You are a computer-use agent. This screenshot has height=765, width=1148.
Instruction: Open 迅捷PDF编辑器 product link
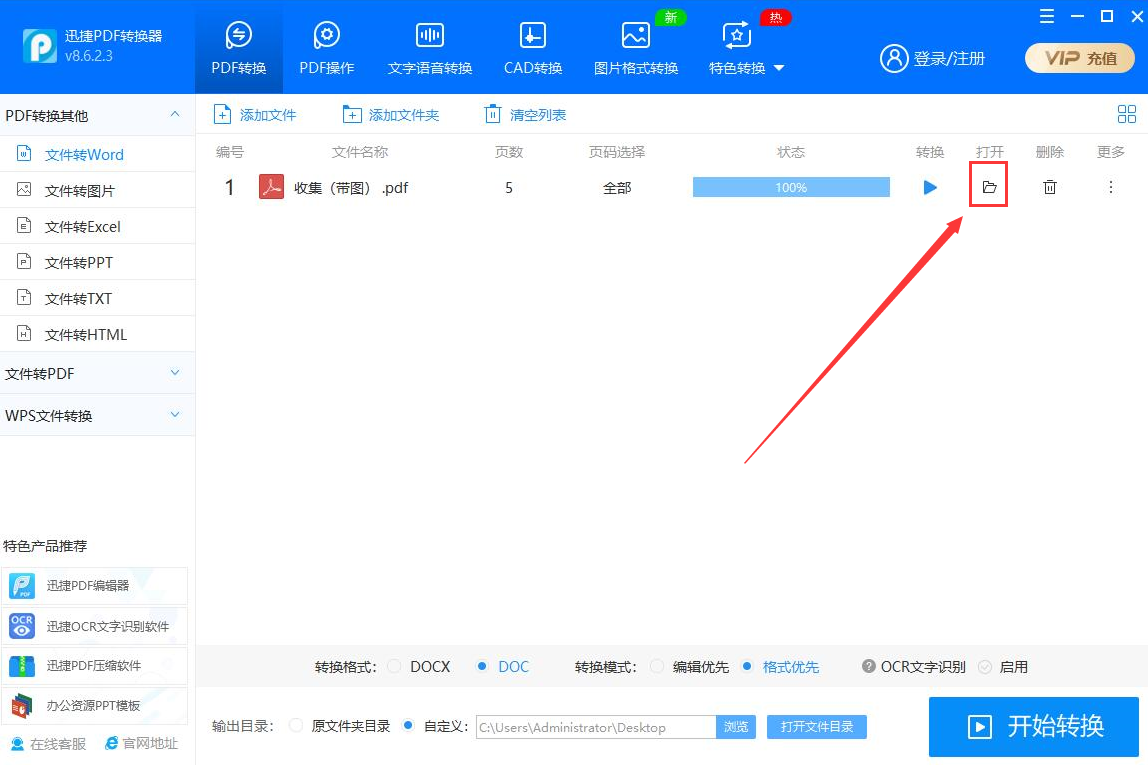click(x=94, y=586)
